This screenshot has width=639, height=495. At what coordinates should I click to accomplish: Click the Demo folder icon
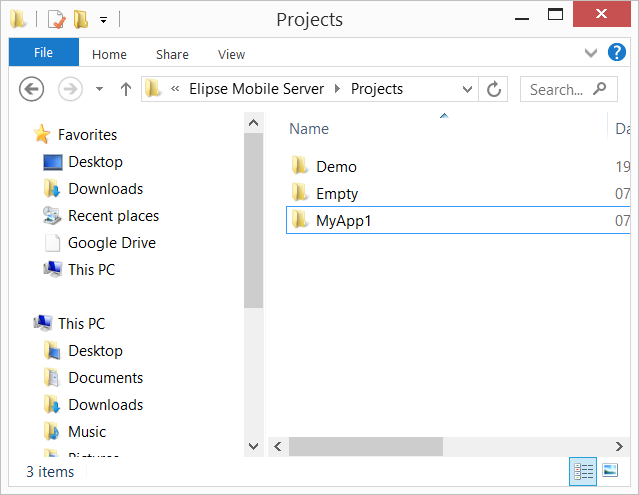pos(300,165)
